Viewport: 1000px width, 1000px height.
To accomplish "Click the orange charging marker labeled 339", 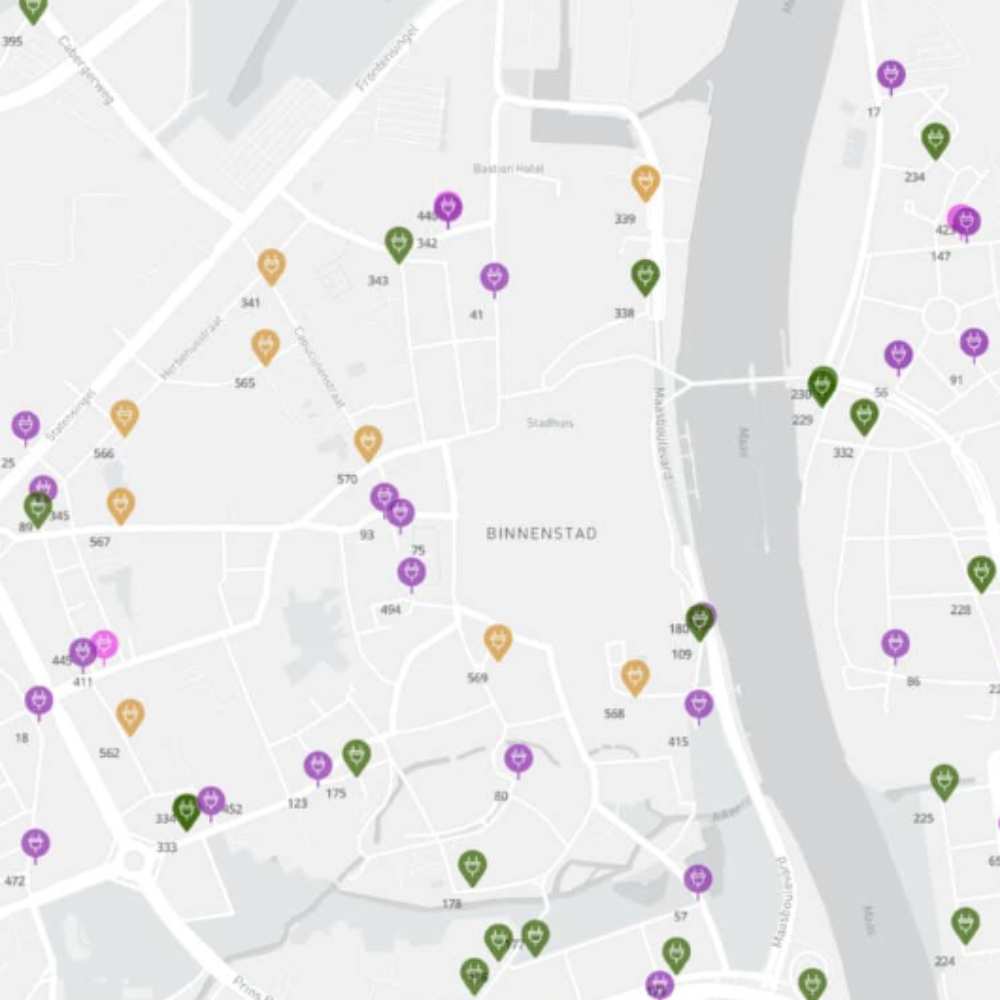I will coord(646,182).
